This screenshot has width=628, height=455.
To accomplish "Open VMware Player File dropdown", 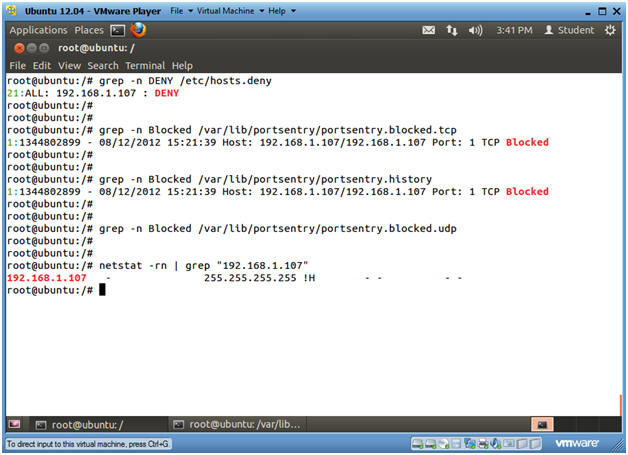I will (181, 11).
